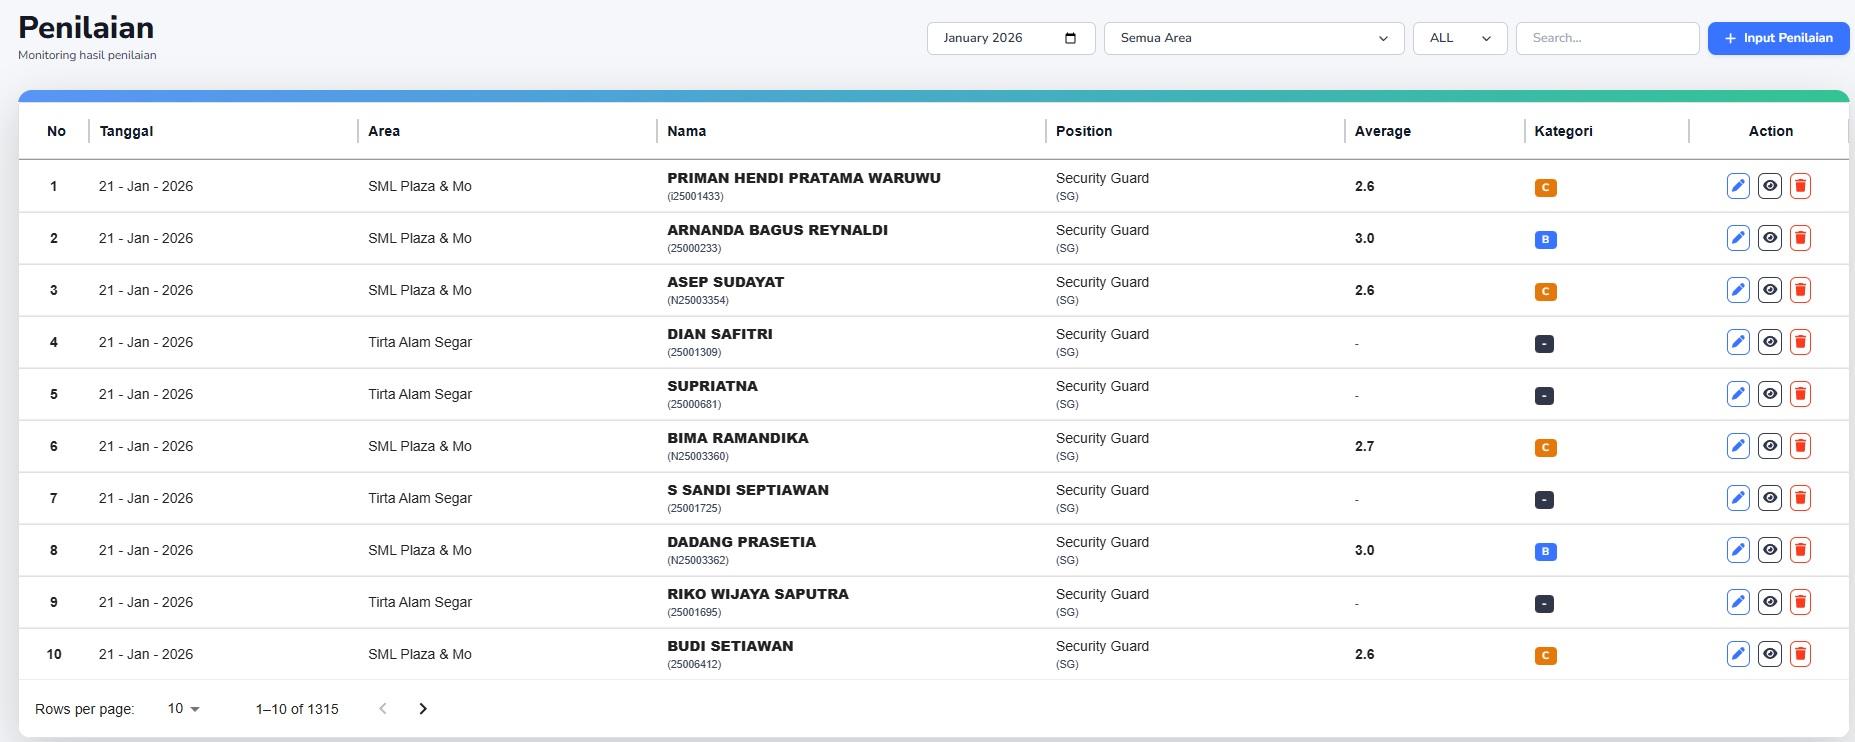Expand the ALL category filter dropdown
This screenshot has width=1855, height=742.
[x=1459, y=38]
